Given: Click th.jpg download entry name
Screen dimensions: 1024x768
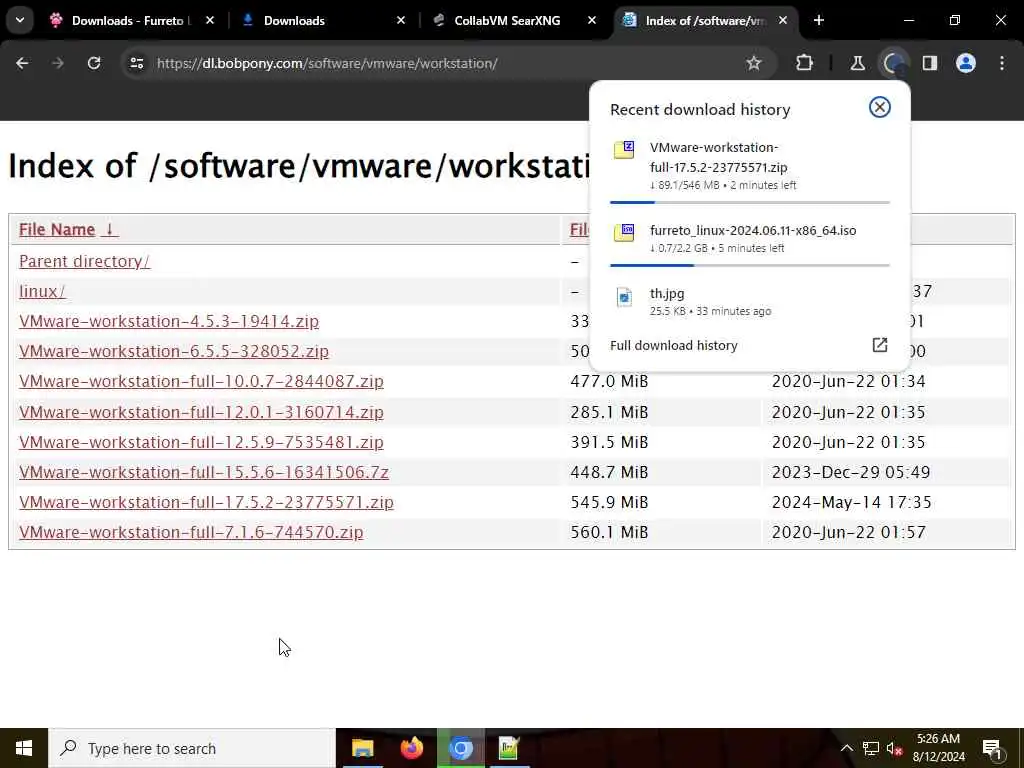Looking at the screenshot, I should click(667, 294).
